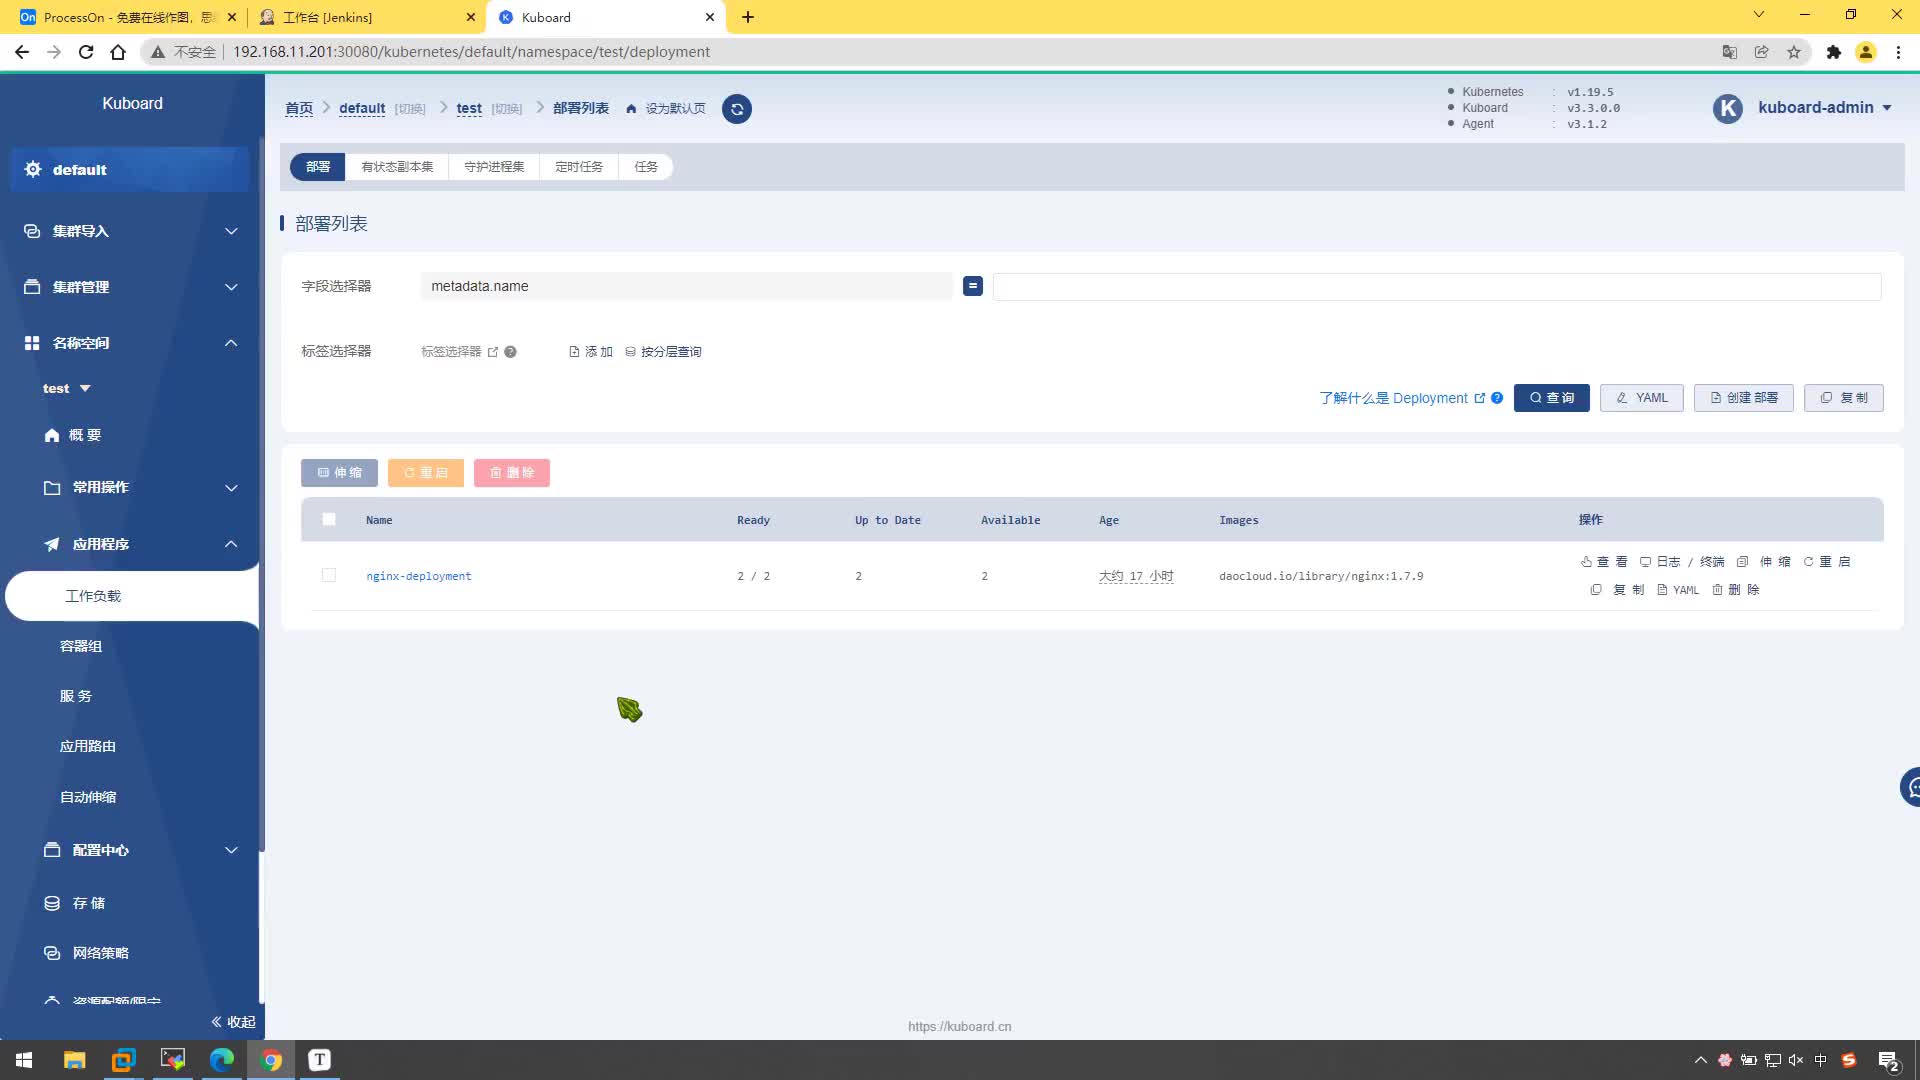Viewport: 1920px width, 1080px height.
Task: Collapse 名称空间 menu in sidebar
Action: 131,343
